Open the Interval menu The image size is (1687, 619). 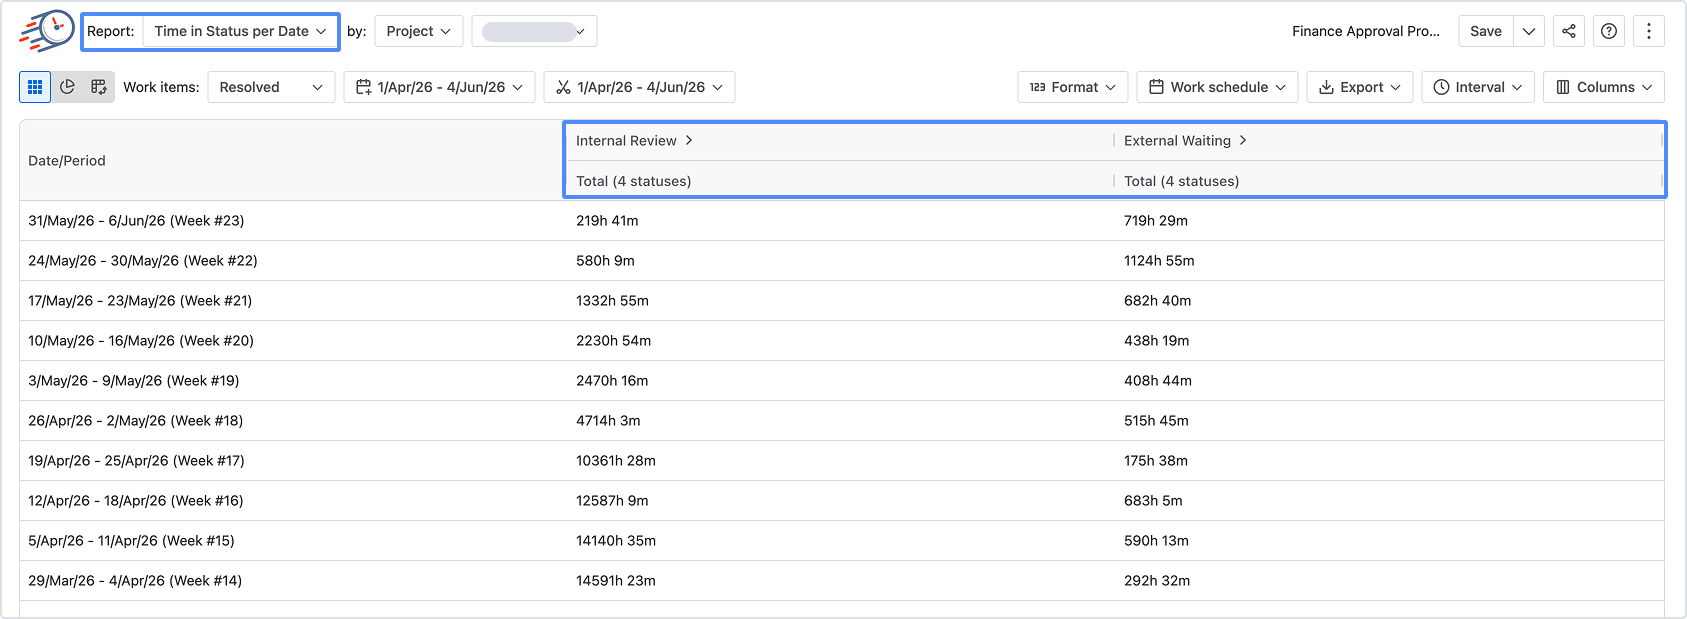click(x=1478, y=87)
